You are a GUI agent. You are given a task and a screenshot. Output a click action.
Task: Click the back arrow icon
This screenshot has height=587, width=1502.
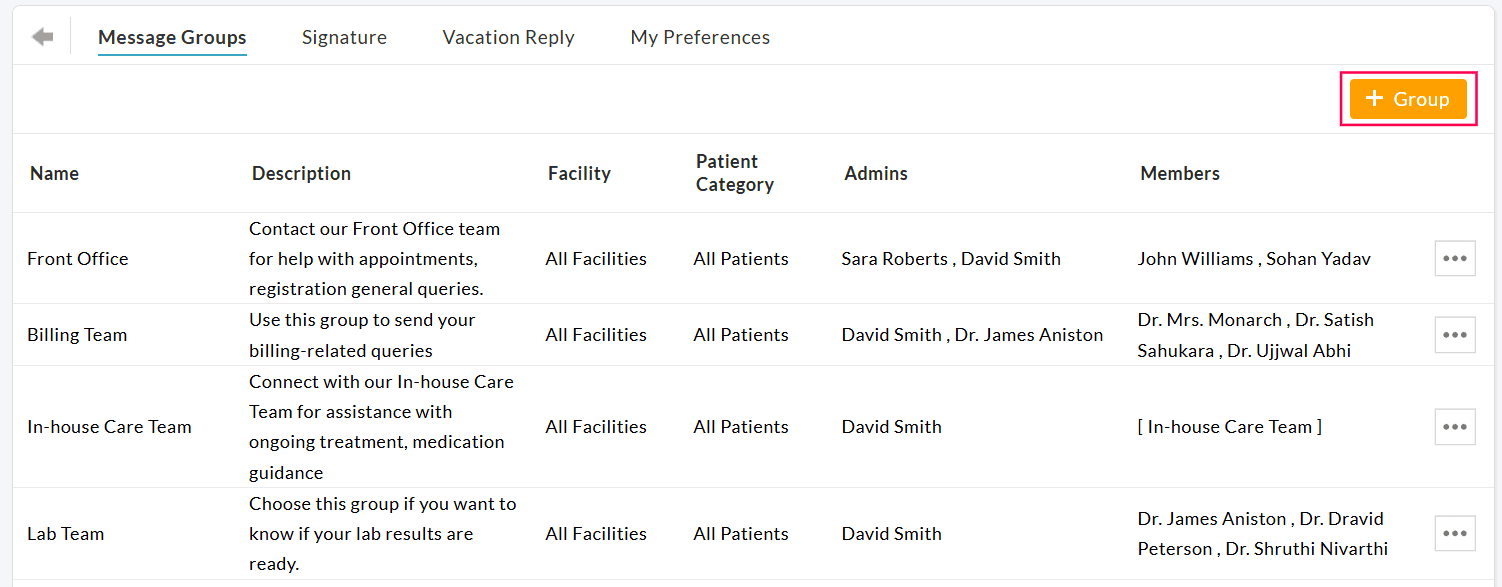(x=42, y=37)
